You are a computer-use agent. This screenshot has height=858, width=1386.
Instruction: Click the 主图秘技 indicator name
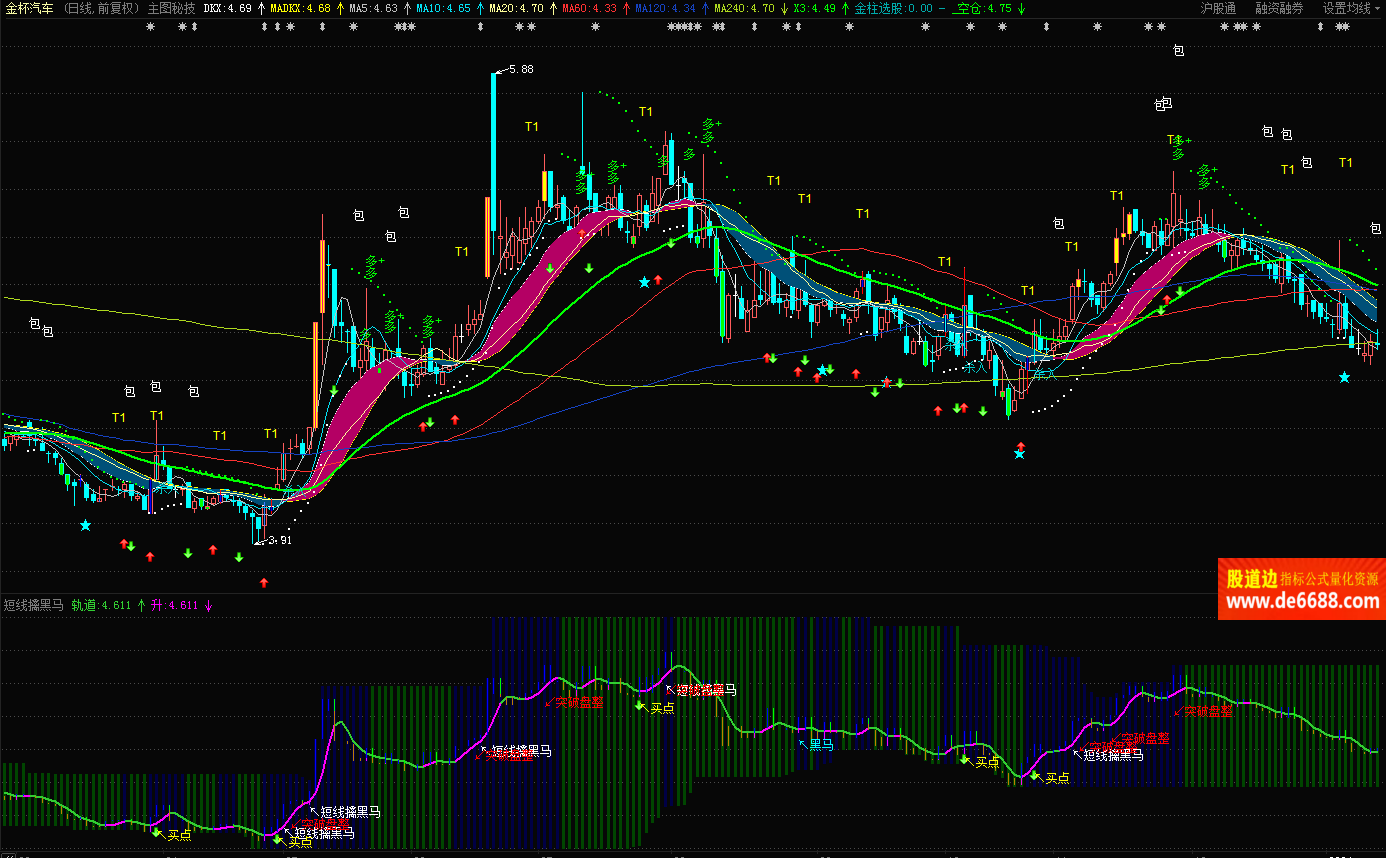click(x=172, y=8)
